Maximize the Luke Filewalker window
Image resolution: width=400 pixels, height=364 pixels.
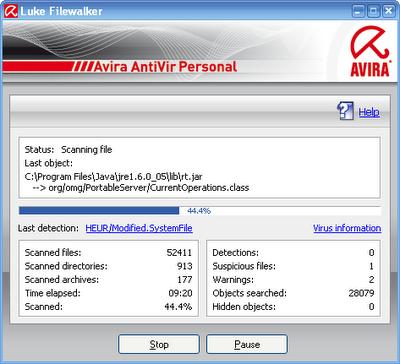pyautogui.click(x=374, y=11)
